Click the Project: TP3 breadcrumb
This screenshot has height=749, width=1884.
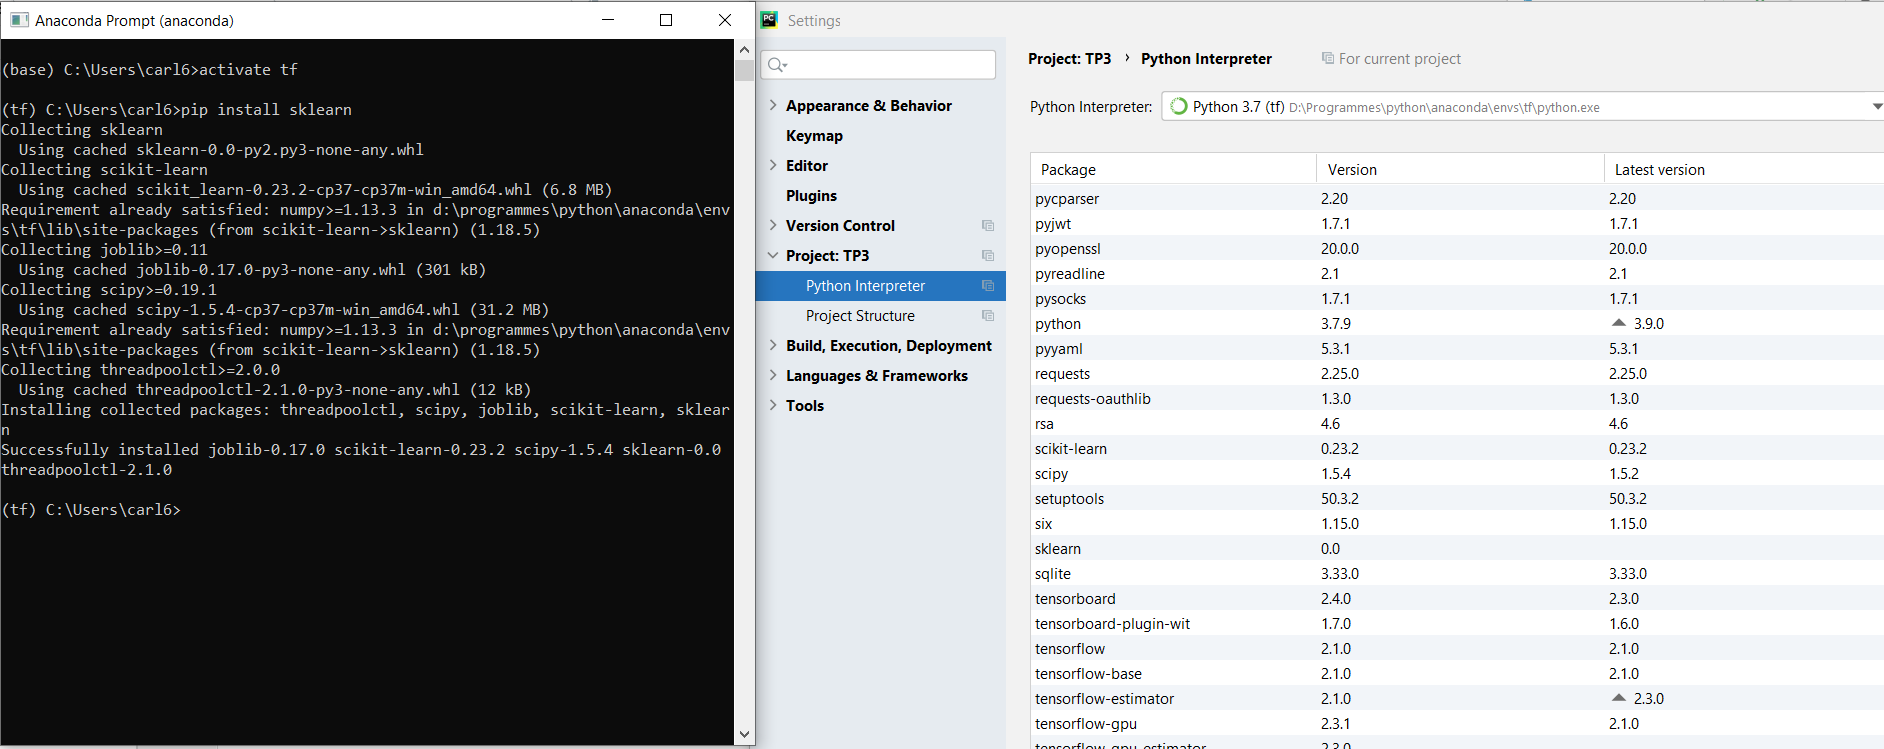[1069, 59]
